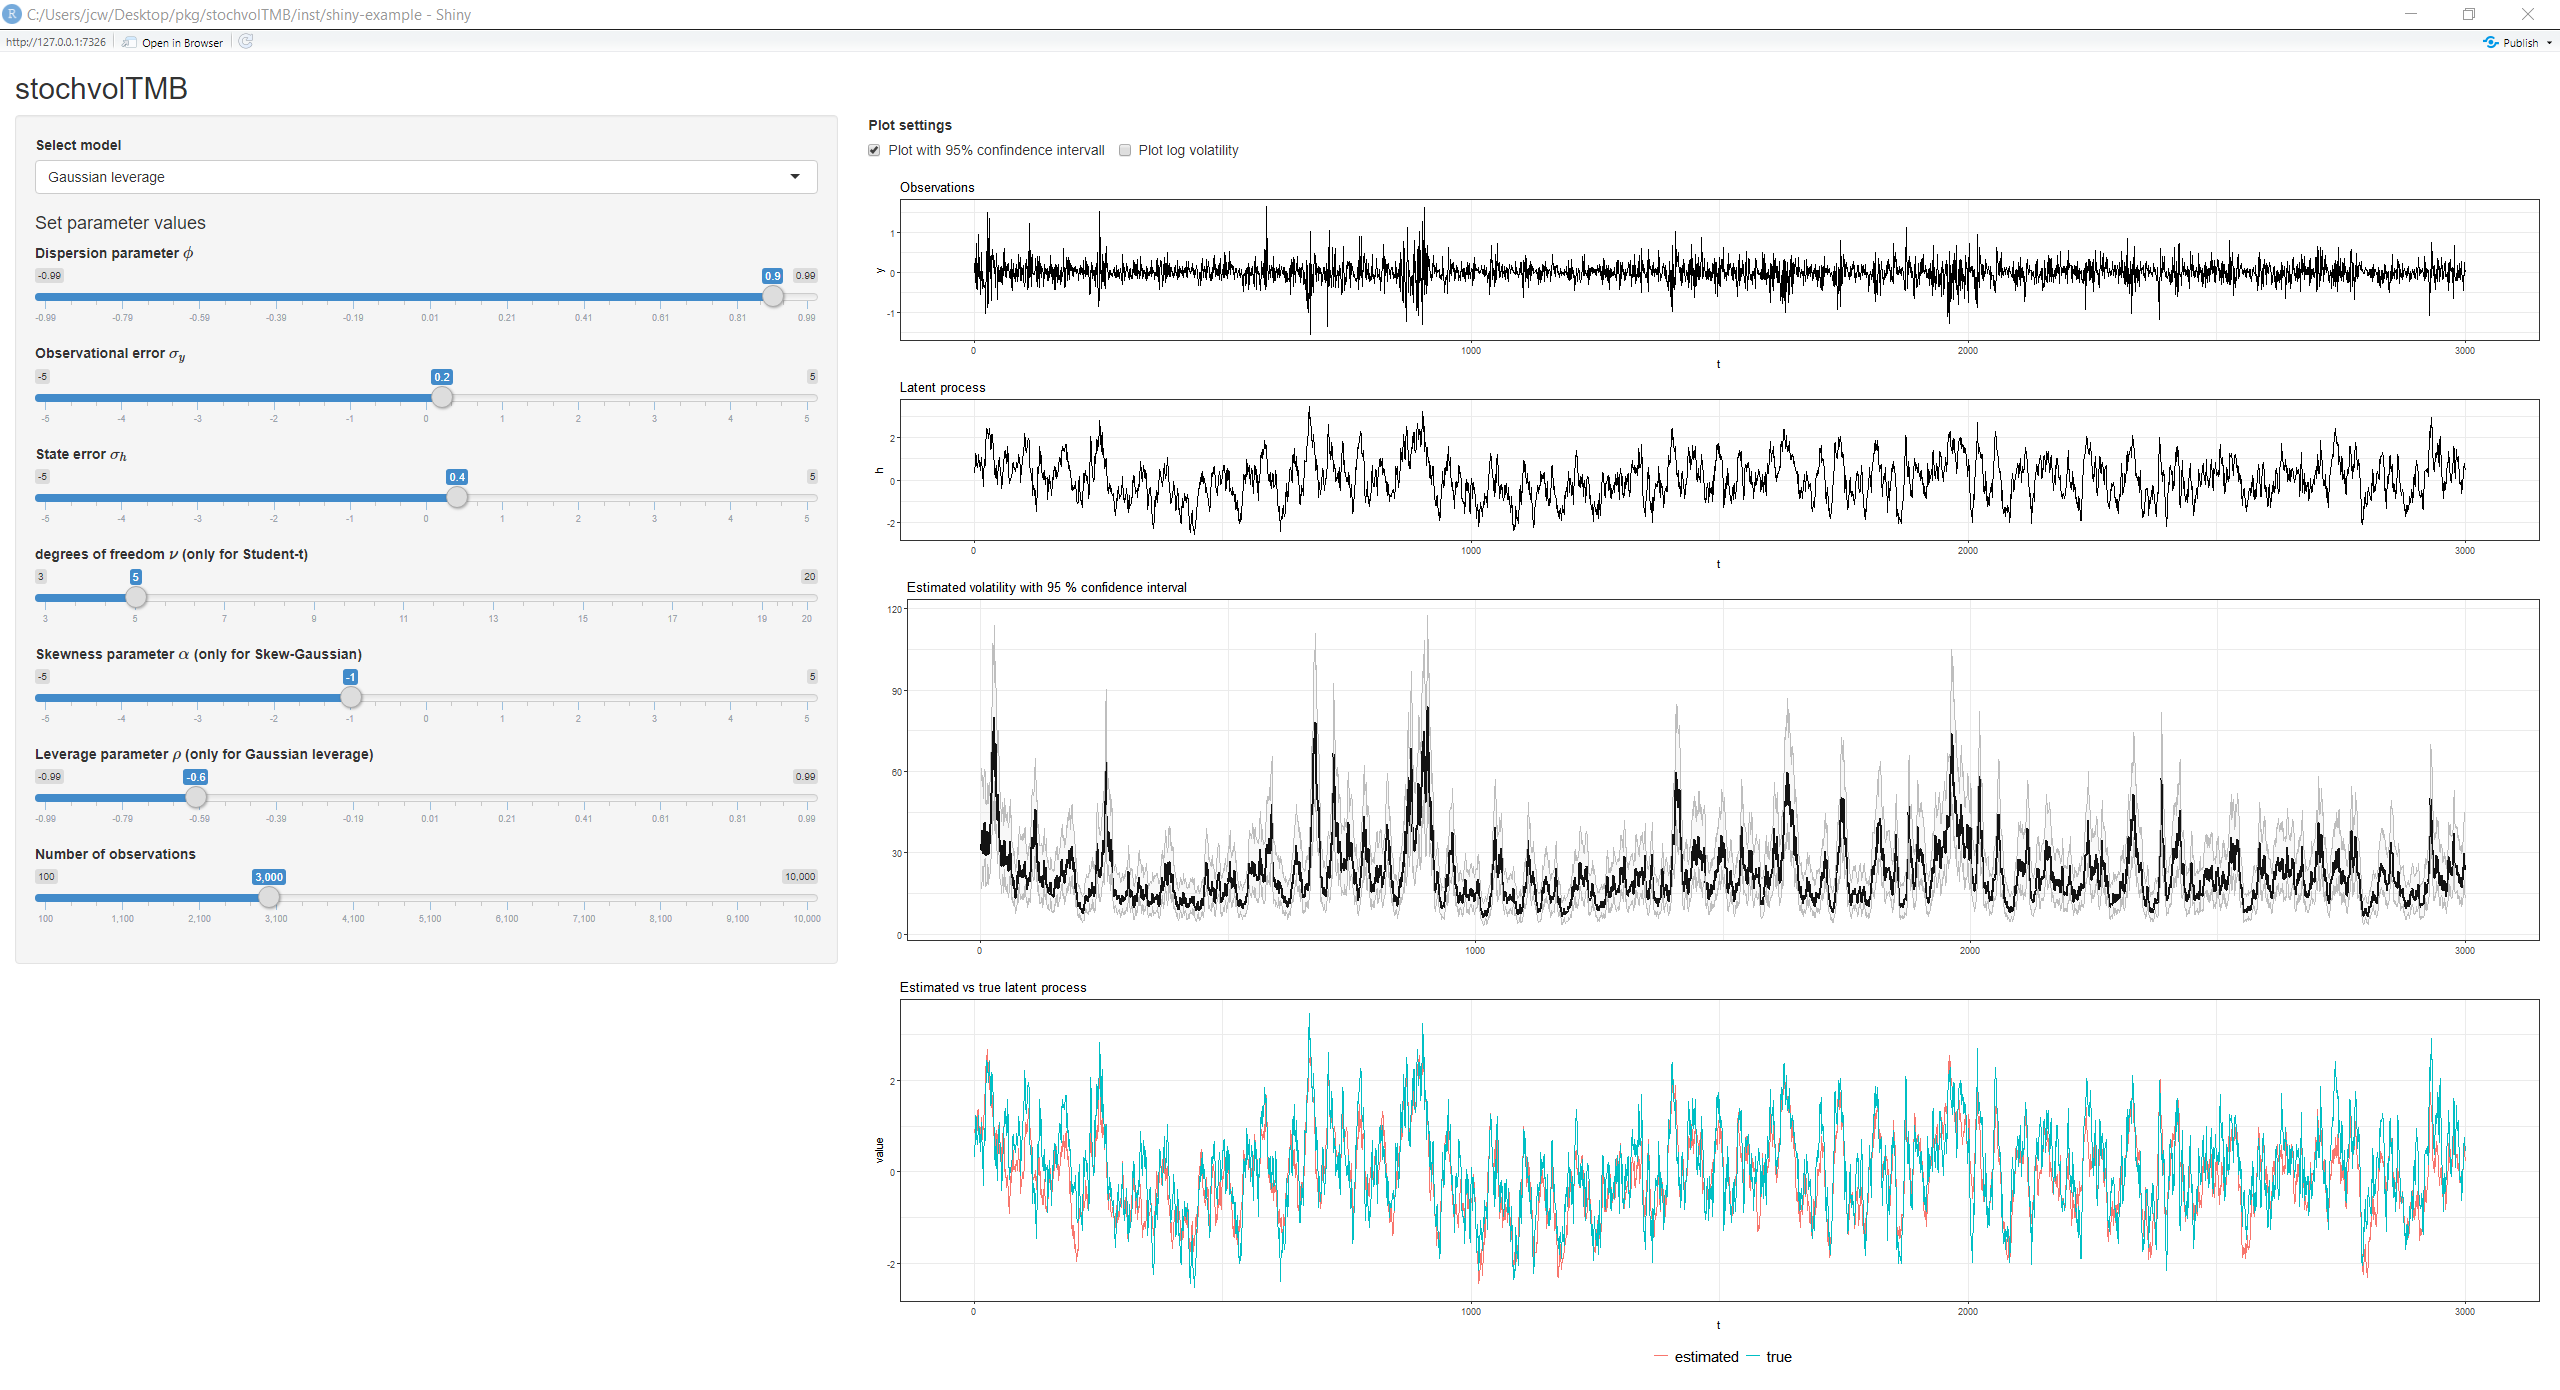The width and height of the screenshot is (2560, 1390).
Task: Click the refresh app icon
Action: coord(246,41)
